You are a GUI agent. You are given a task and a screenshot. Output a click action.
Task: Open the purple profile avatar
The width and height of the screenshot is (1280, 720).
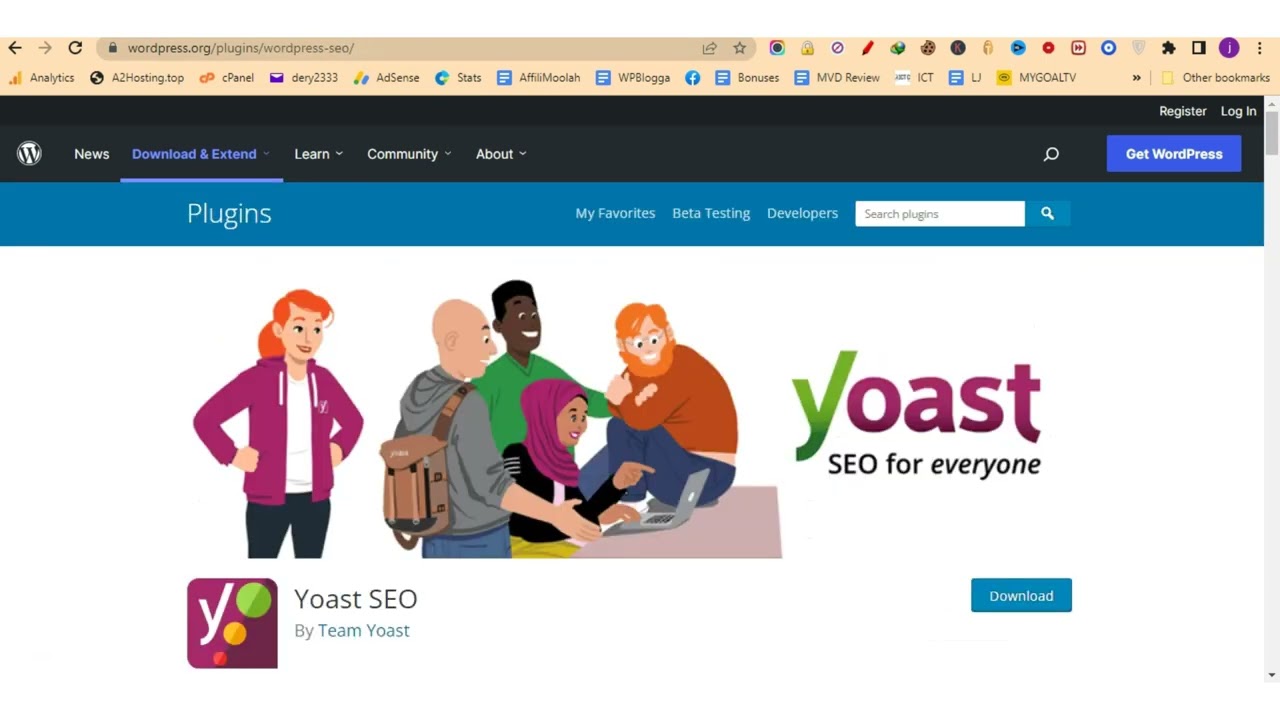coord(1229,48)
